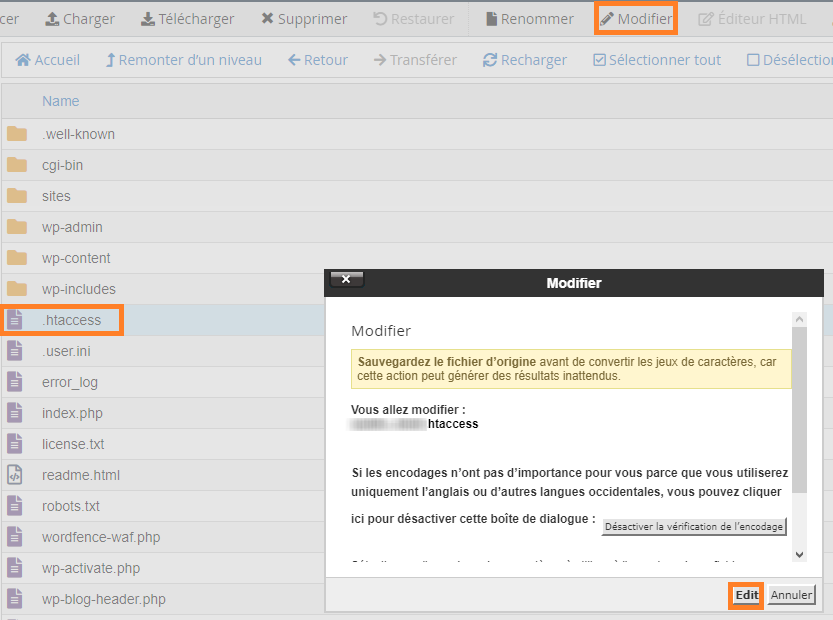Image resolution: width=833 pixels, height=620 pixels.
Task: Select the license.txt file name
Action: (73, 444)
